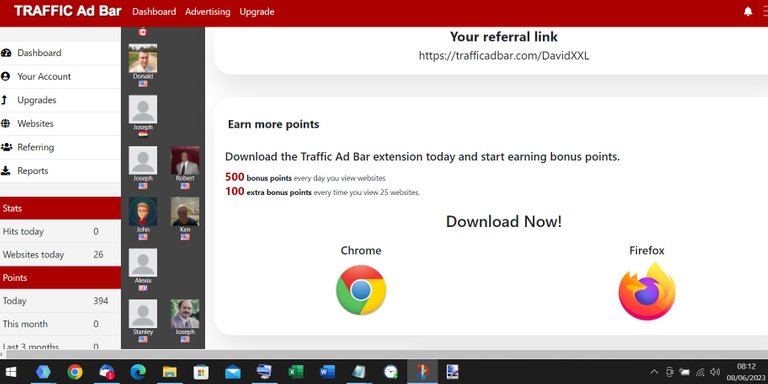Click the trafficadbar.com/DavidXXL referral link

coord(504,56)
